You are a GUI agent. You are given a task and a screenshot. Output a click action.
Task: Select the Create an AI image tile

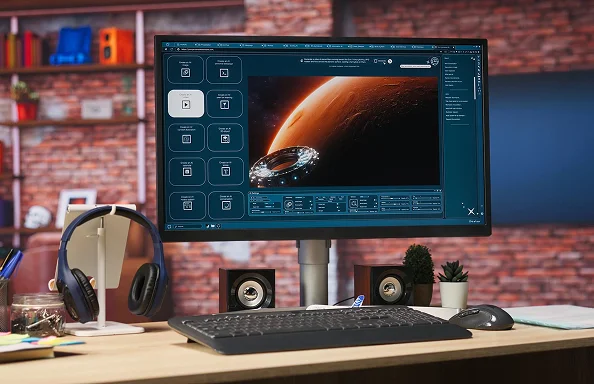click(x=185, y=70)
